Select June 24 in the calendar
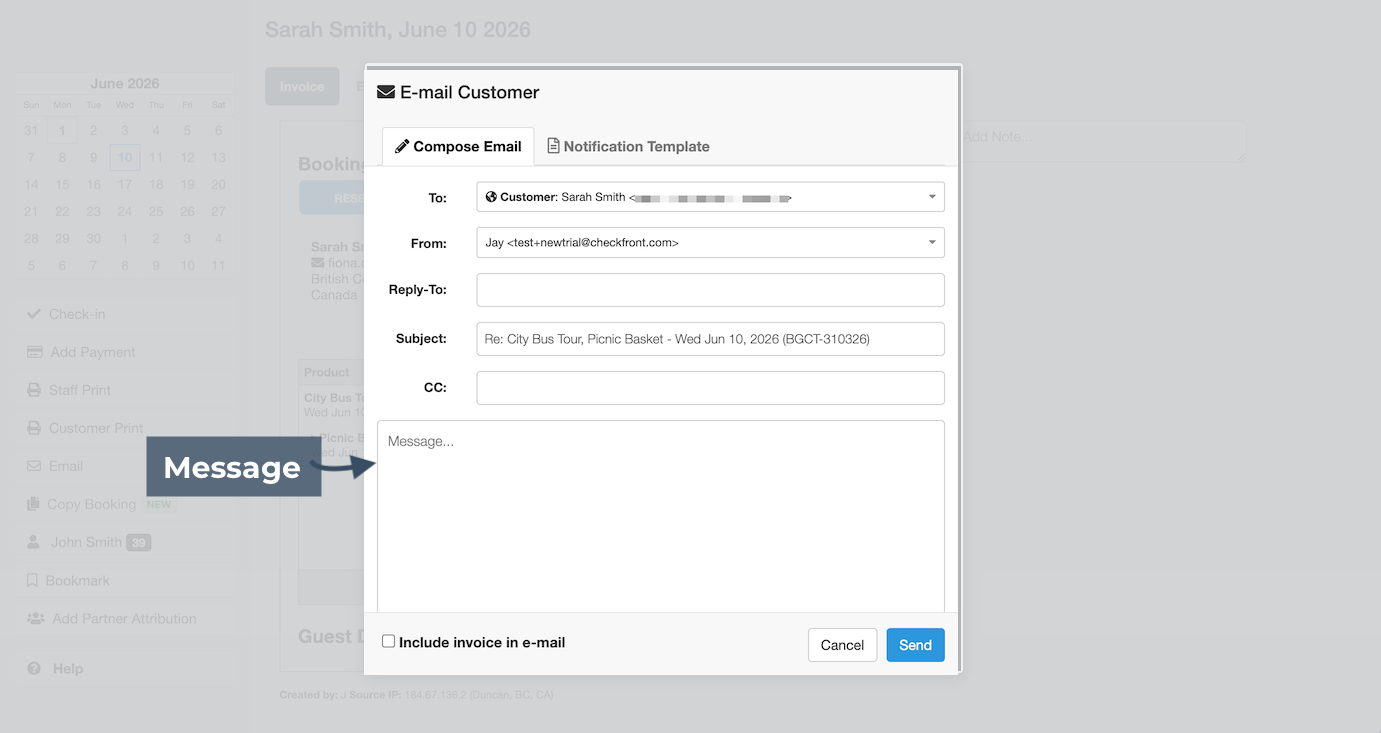 125,211
